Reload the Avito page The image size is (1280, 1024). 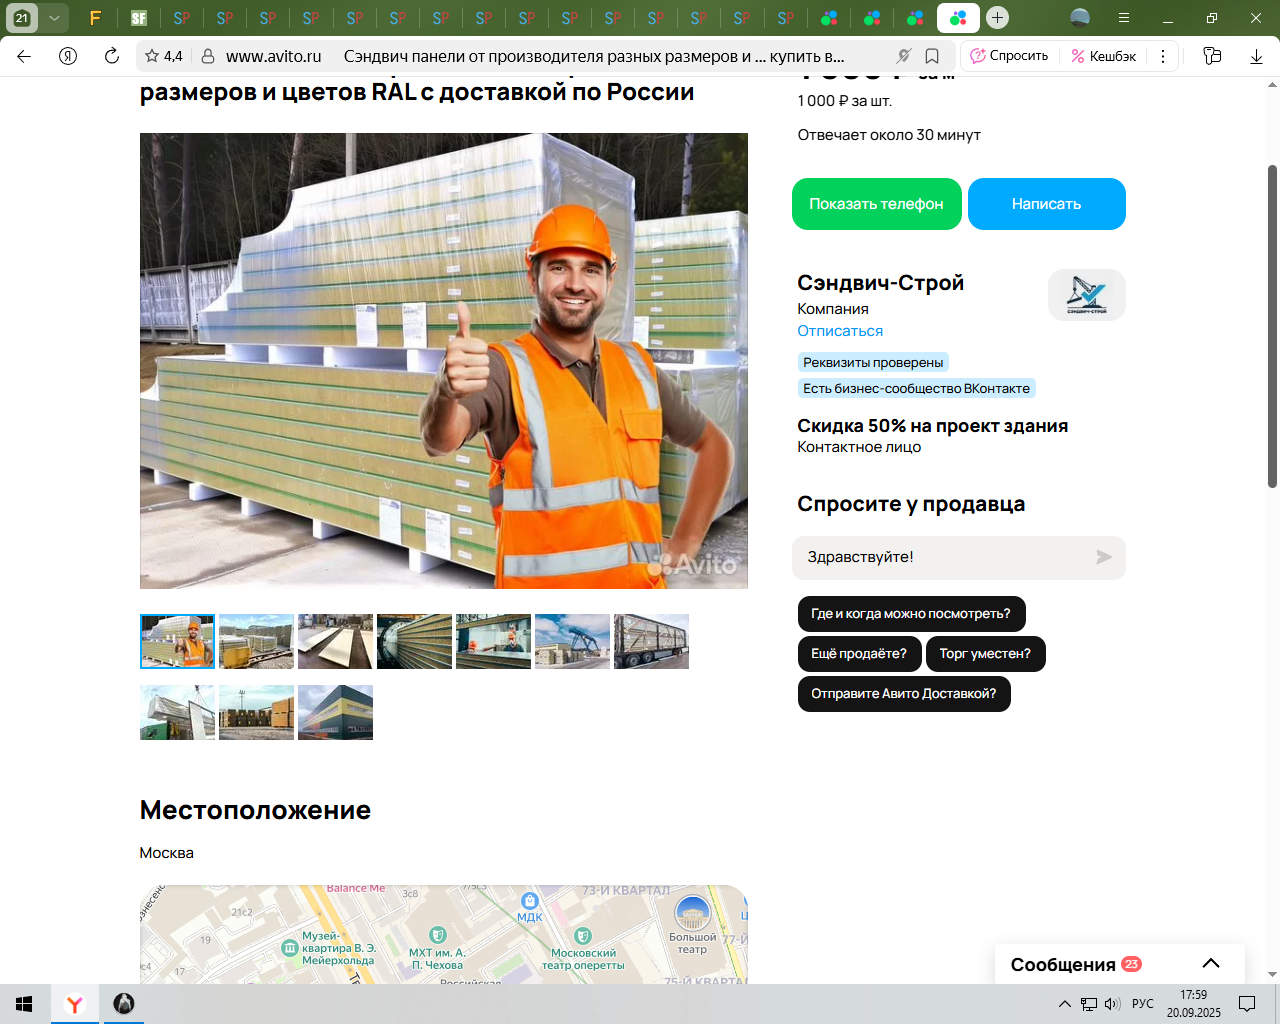coord(112,56)
